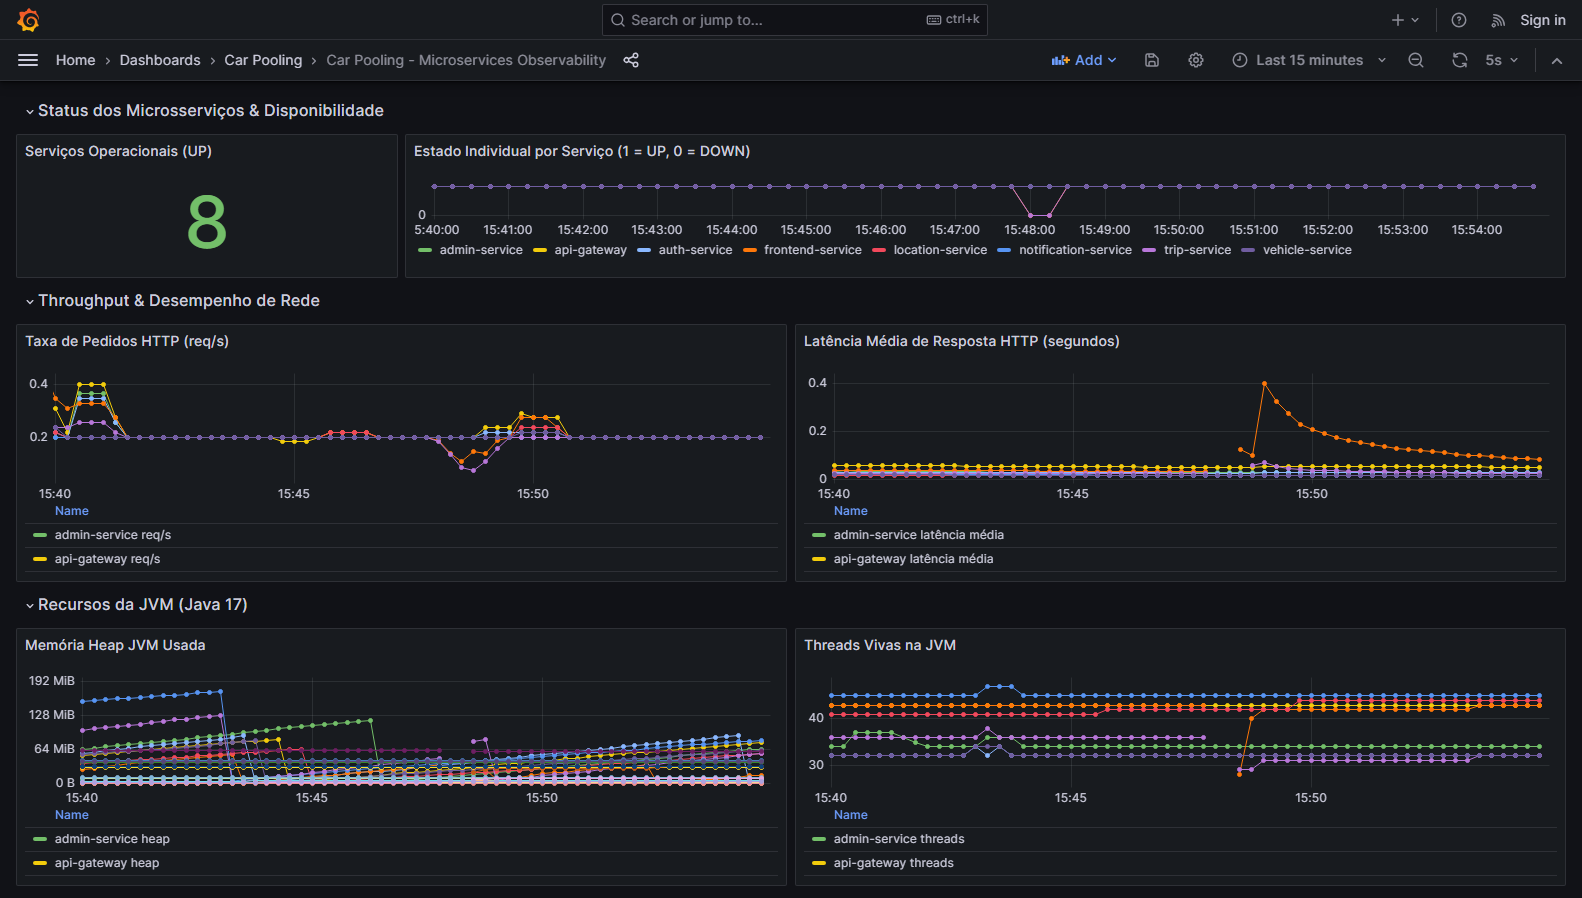Click the Sign in link

click(x=1543, y=20)
